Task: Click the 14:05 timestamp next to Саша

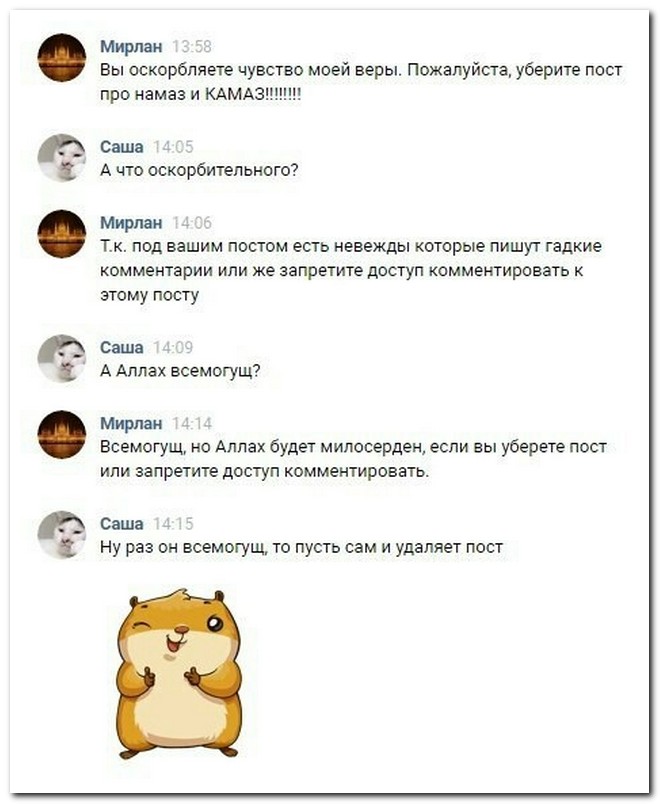Action: (173, 148)
